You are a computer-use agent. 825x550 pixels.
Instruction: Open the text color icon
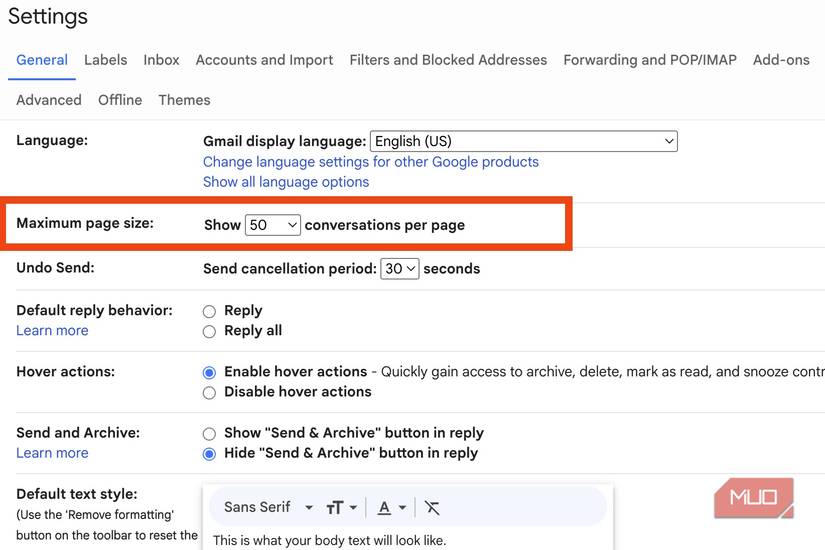coord(385,508)
